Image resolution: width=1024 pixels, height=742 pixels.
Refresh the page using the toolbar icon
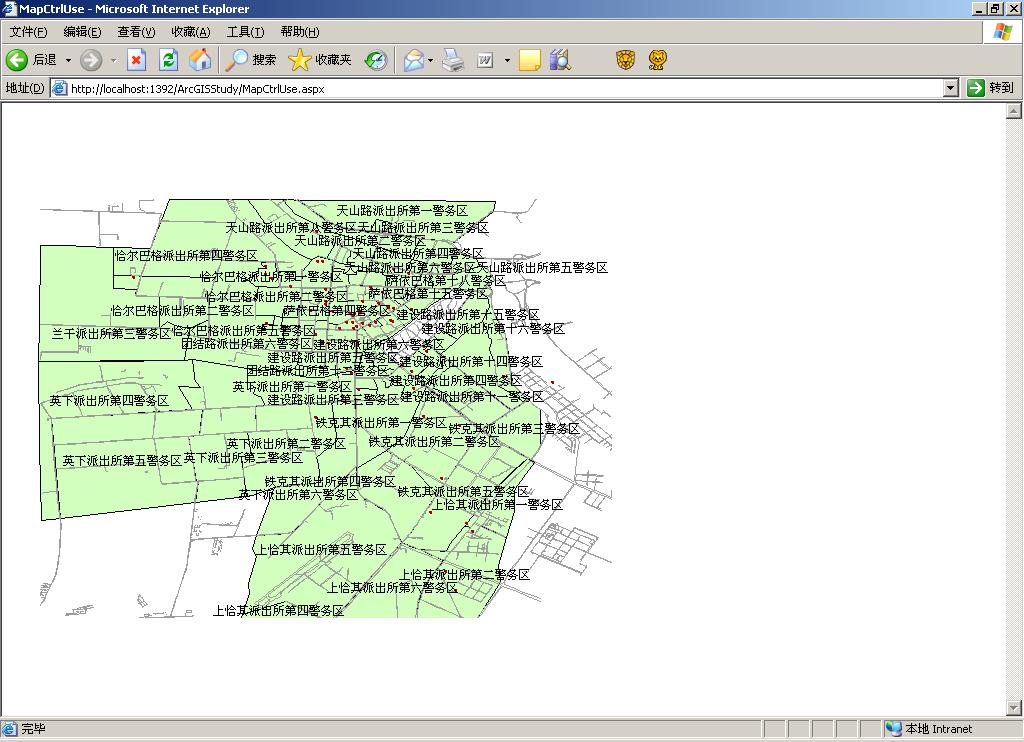[168, 60]
